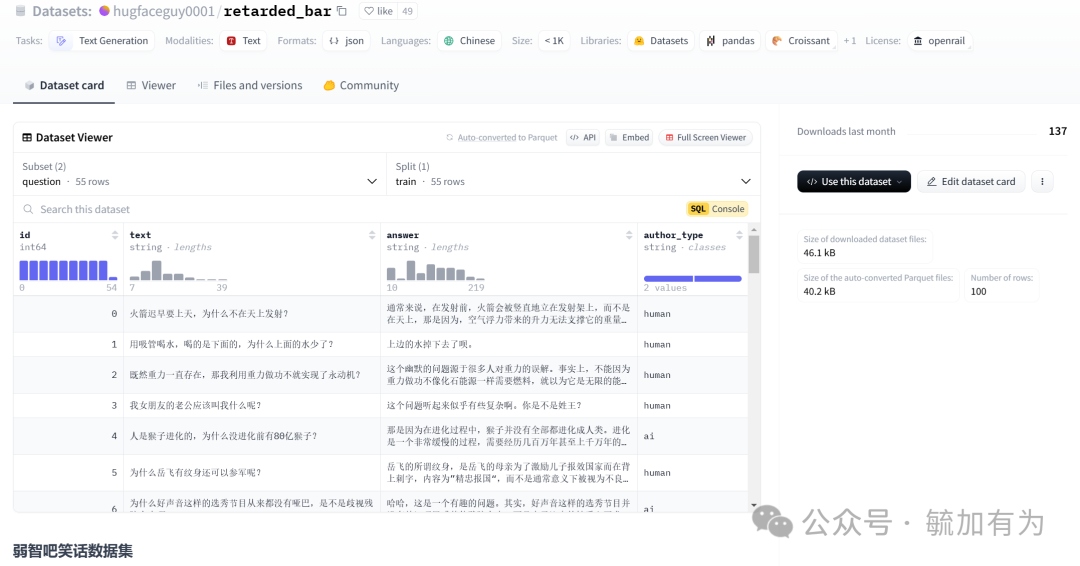This screenshot has height=566, width=1080.
Task: Click the text lengths histogram
Action: [x=178, y=270]
